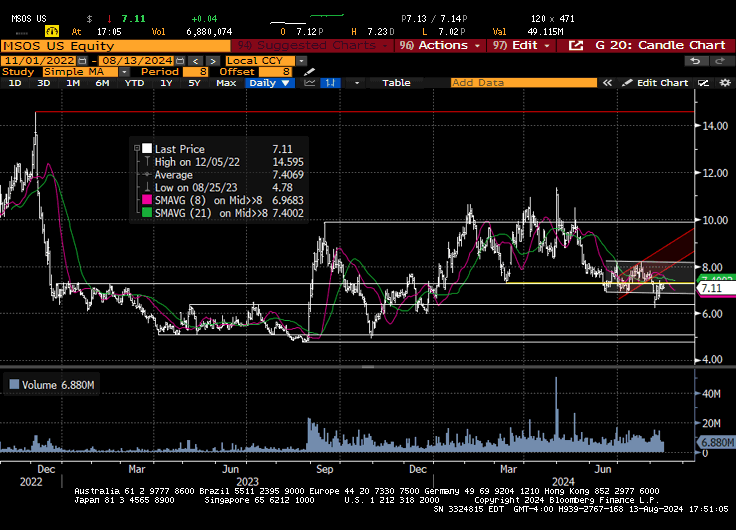Open the chart type dropdown arrow
The height and width of the screenshot is (530, 736).
pyautogui.click(x=357, y=83)
